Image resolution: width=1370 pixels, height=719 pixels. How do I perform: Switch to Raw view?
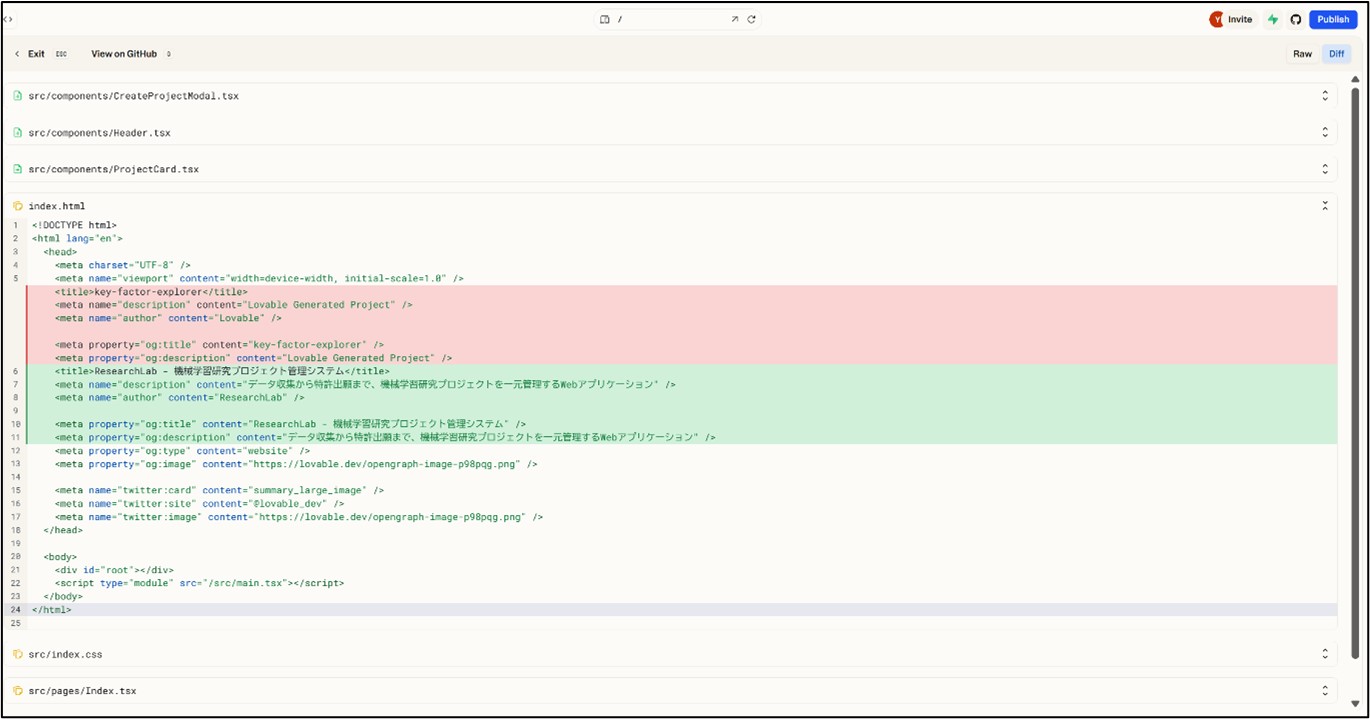[x=1302, y=54]
